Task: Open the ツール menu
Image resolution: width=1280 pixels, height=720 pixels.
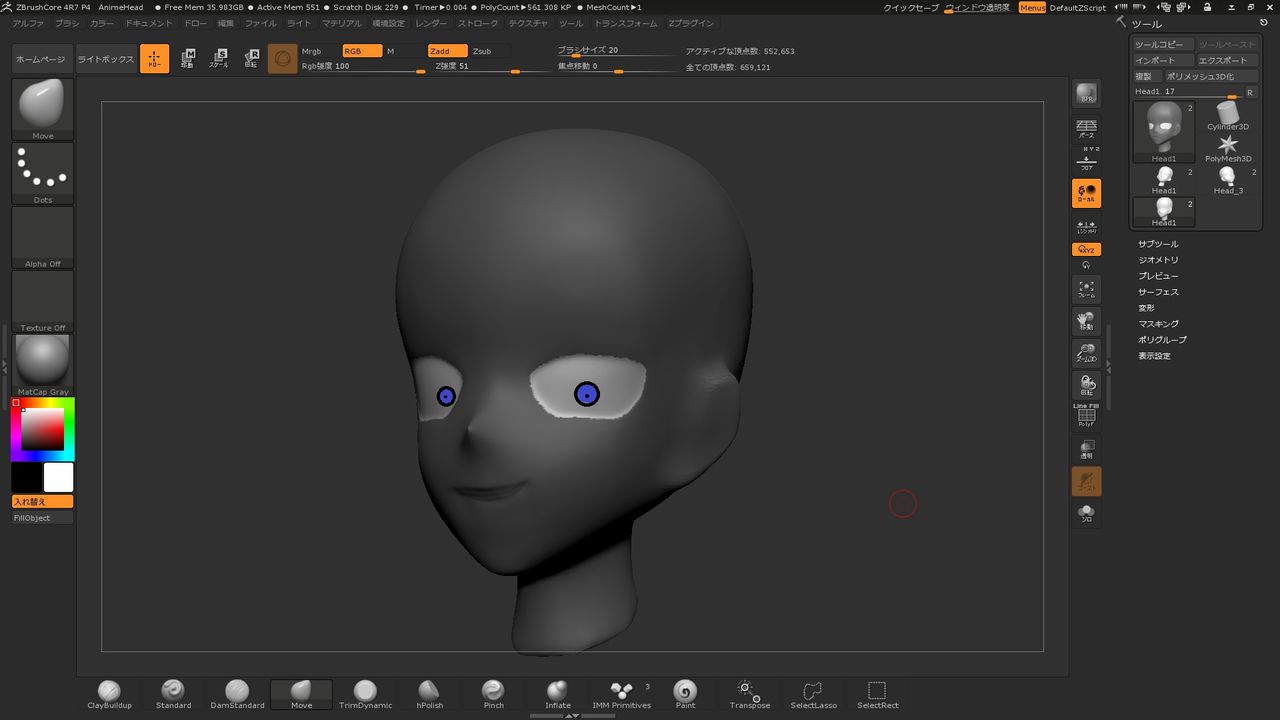Action: coord(570,23)
